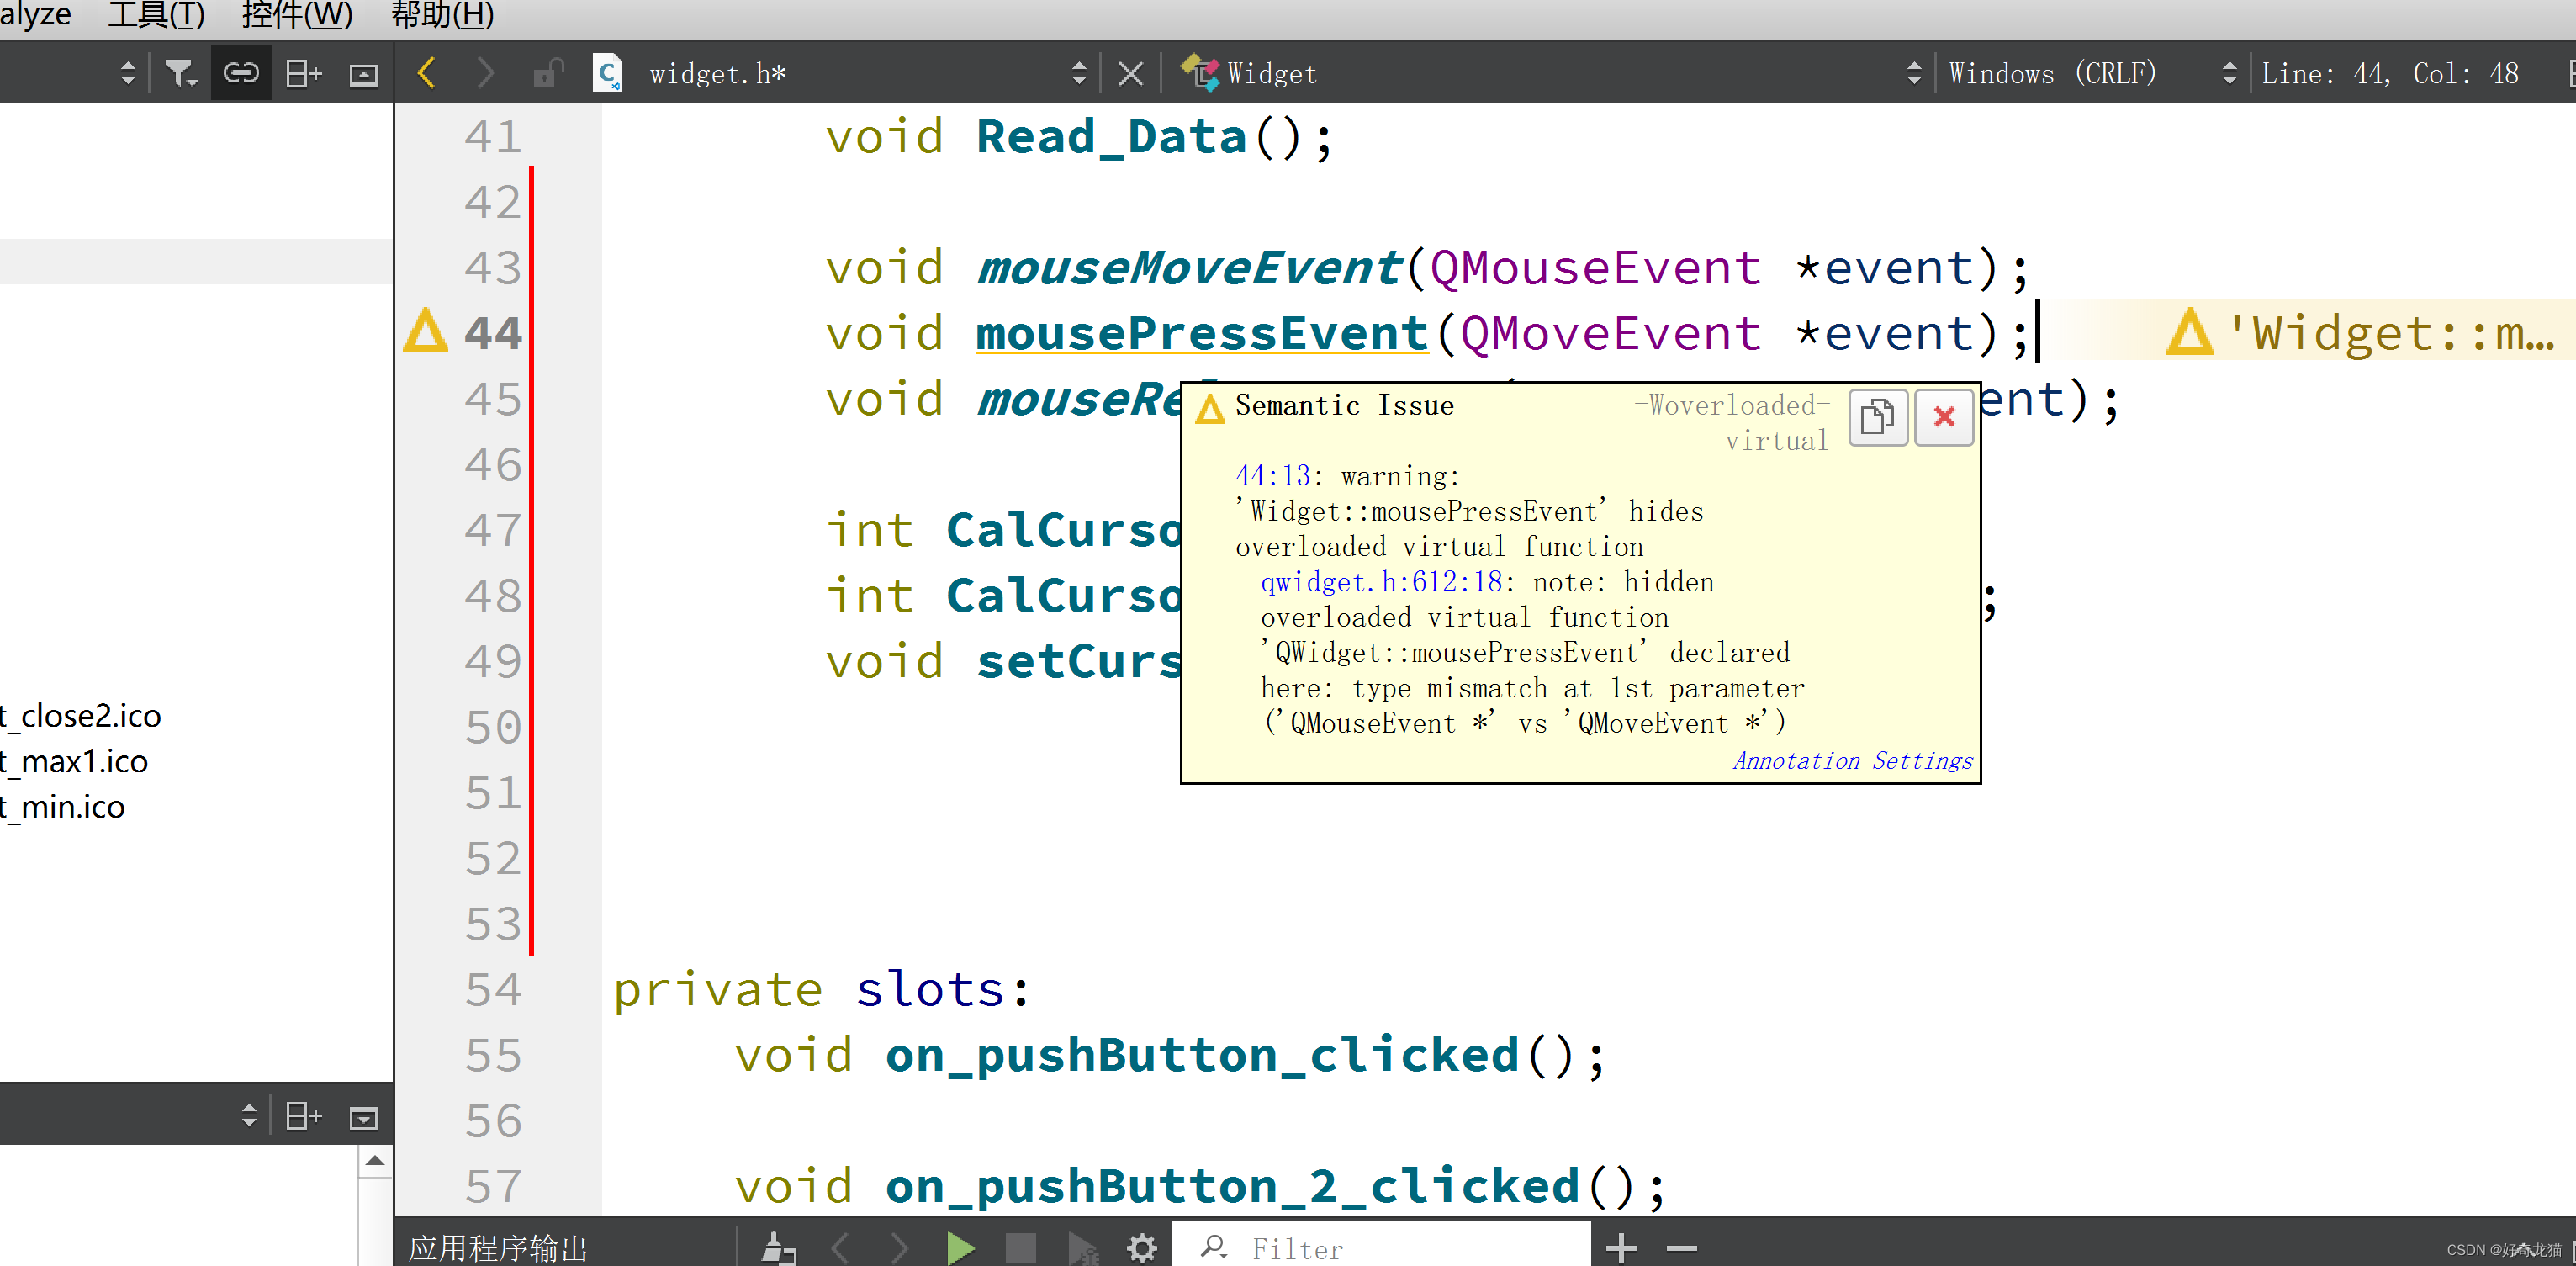
Task: Go back in editor navigation history
Action: (x=427, y=73)
